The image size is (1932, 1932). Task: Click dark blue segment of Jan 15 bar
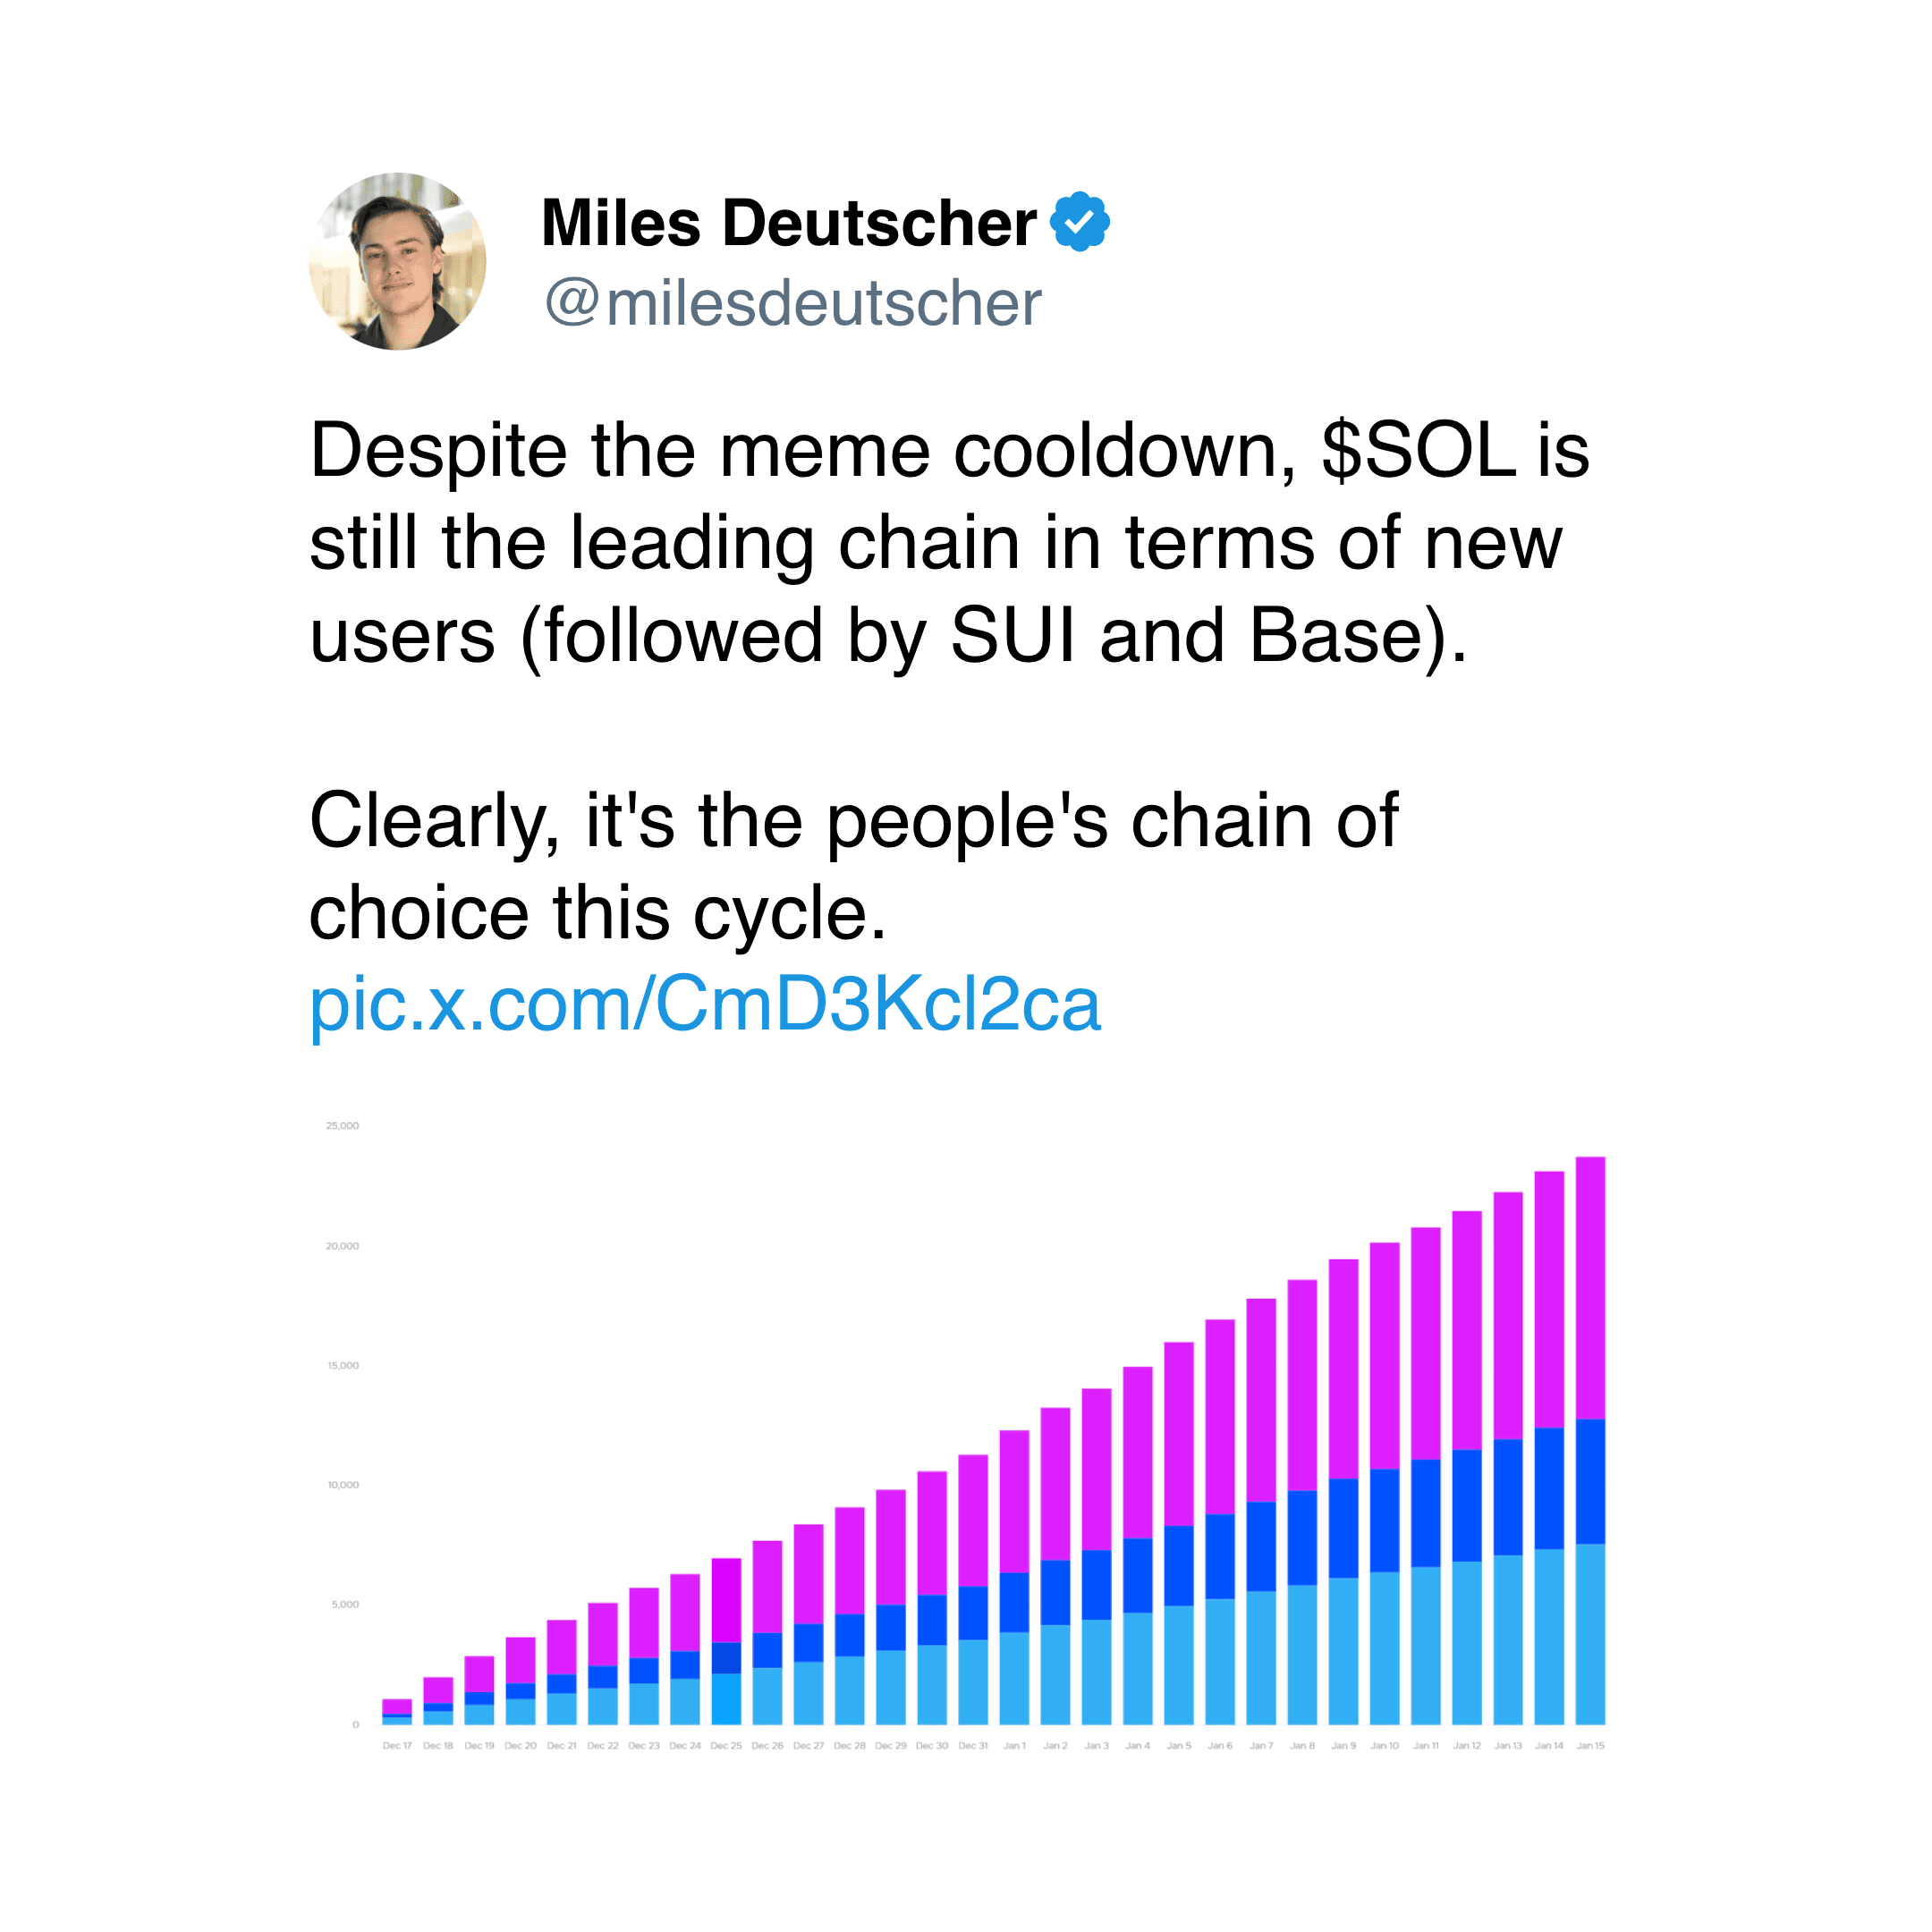(x=1590, y=1481)
